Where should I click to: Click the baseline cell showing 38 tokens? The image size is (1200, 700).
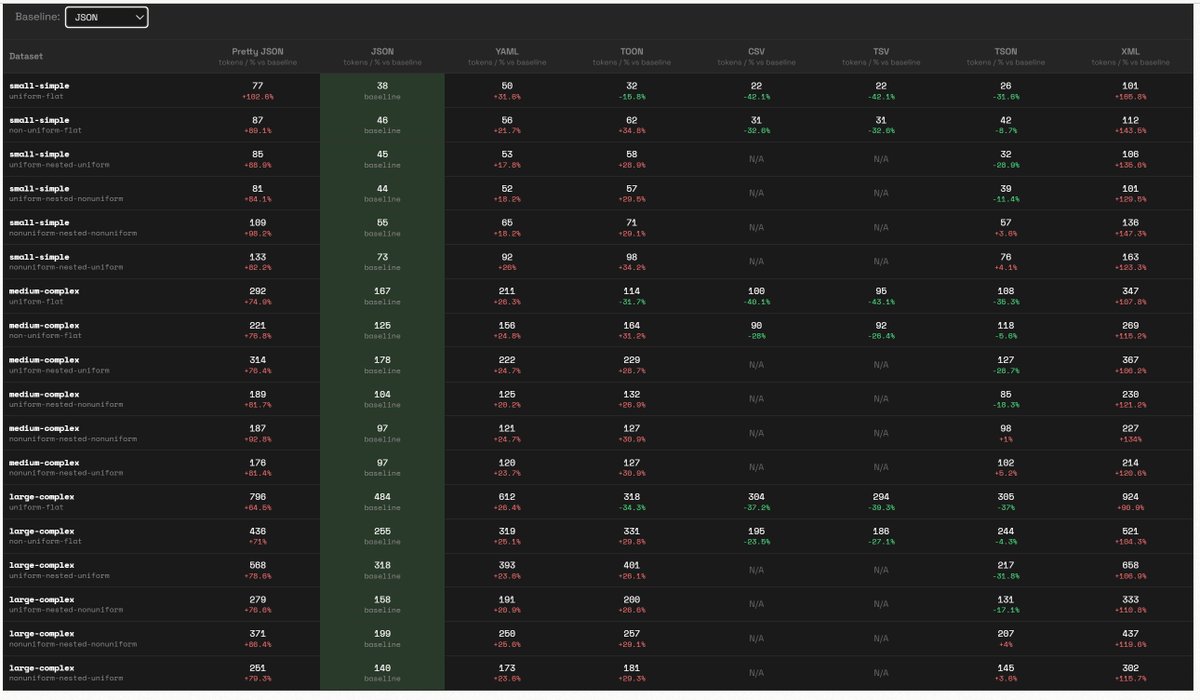382,85
